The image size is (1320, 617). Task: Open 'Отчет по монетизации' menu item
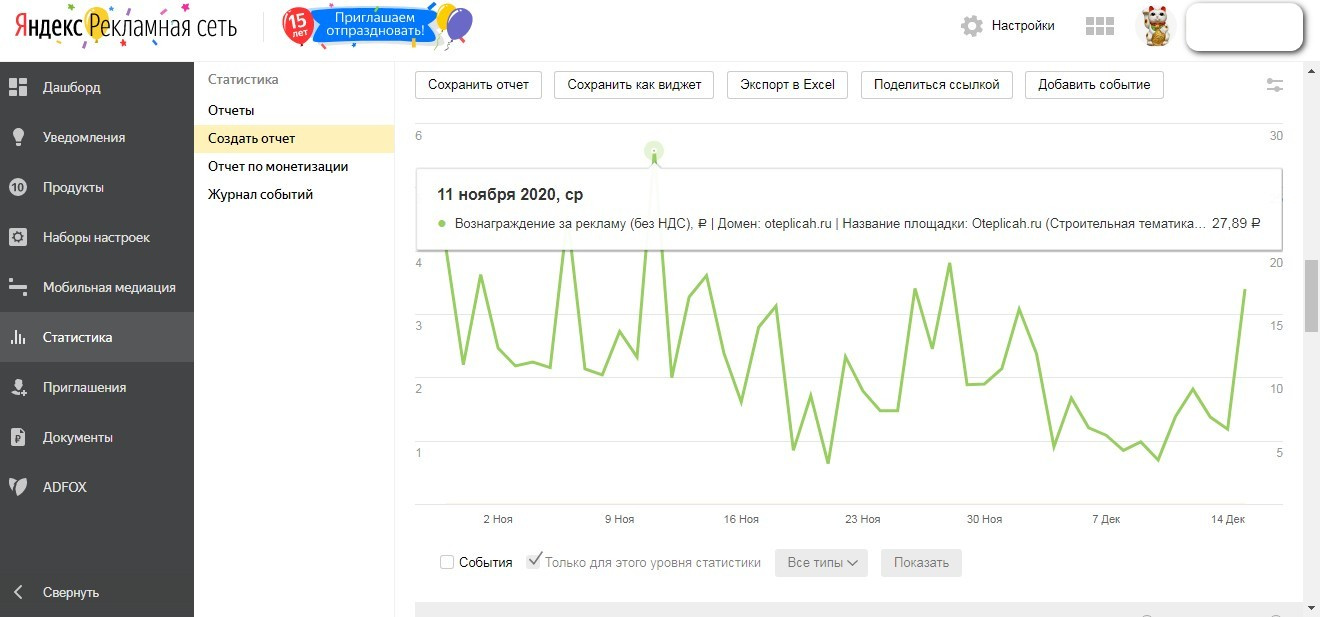click(278, 166)
